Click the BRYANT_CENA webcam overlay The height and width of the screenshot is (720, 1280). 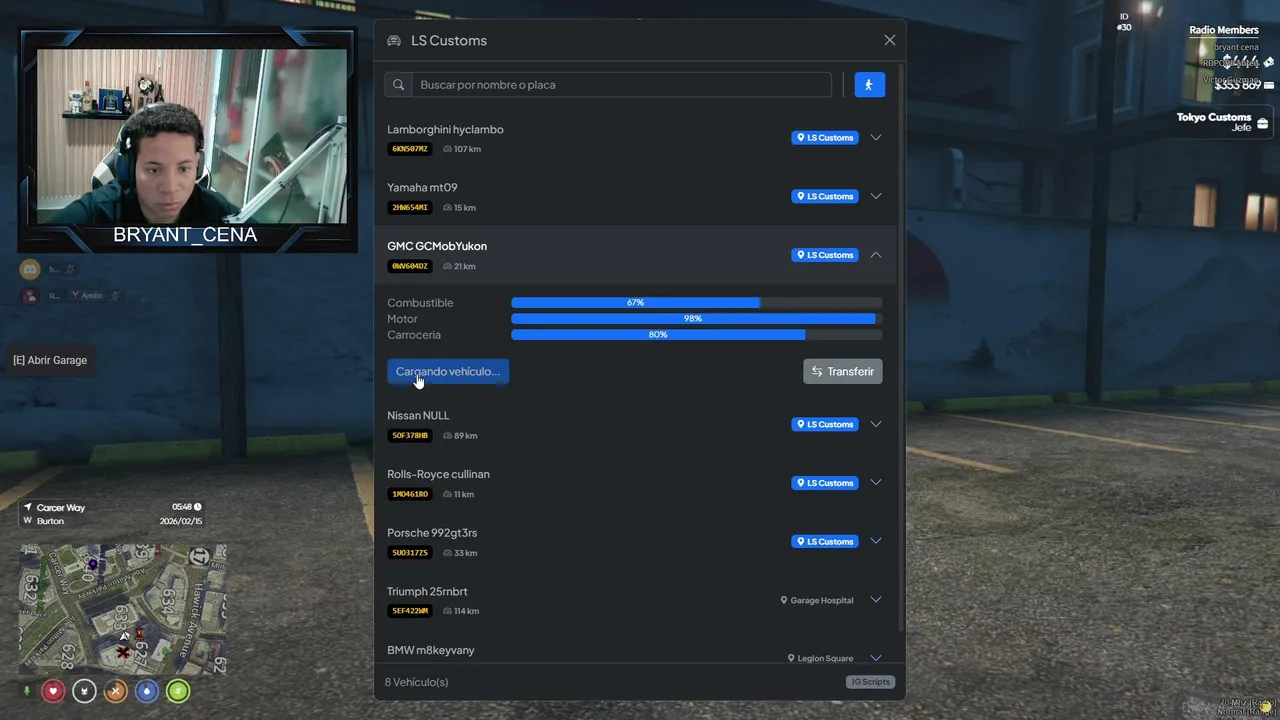[x=187, y=140]
